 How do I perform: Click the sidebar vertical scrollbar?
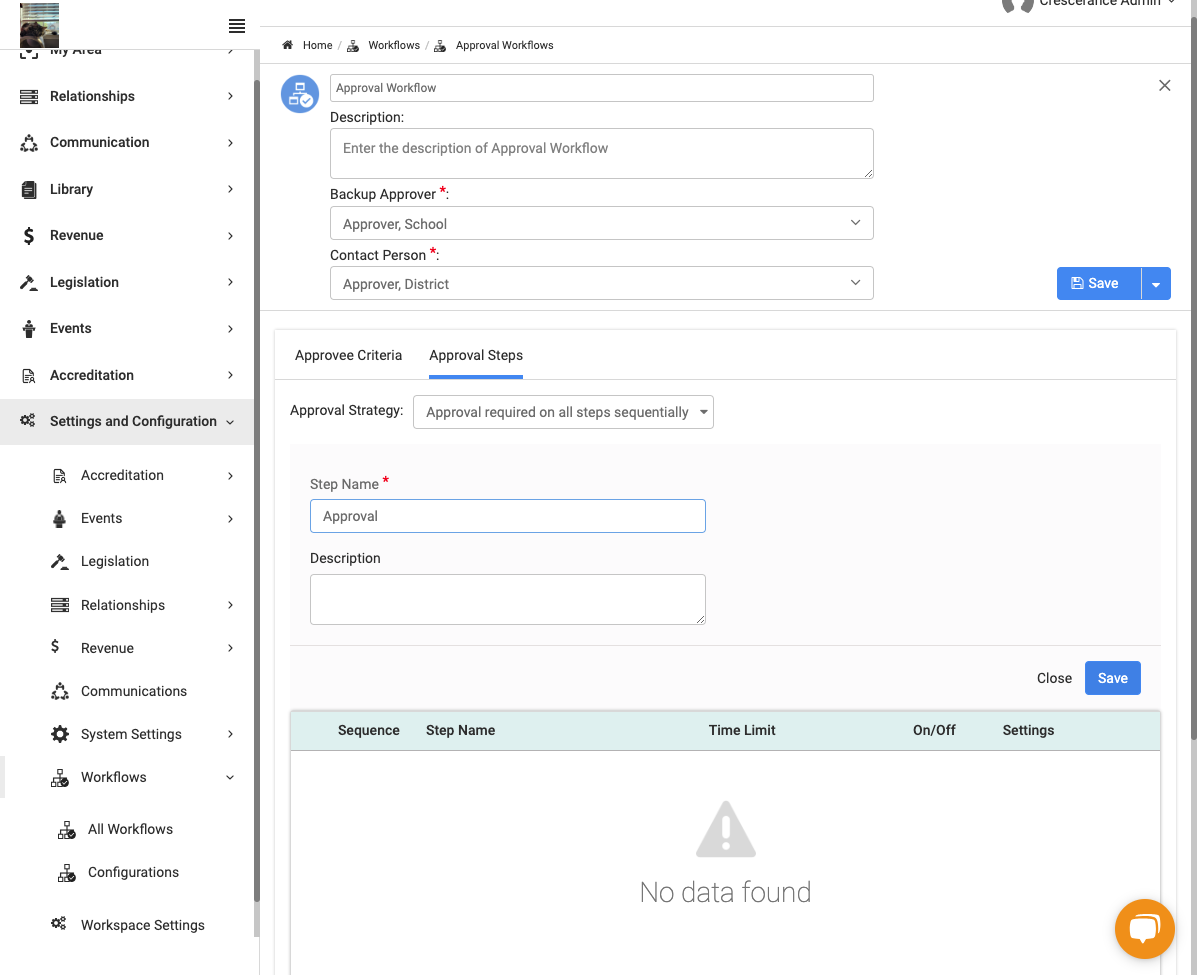pyautogui.click(x=256, y=489)
